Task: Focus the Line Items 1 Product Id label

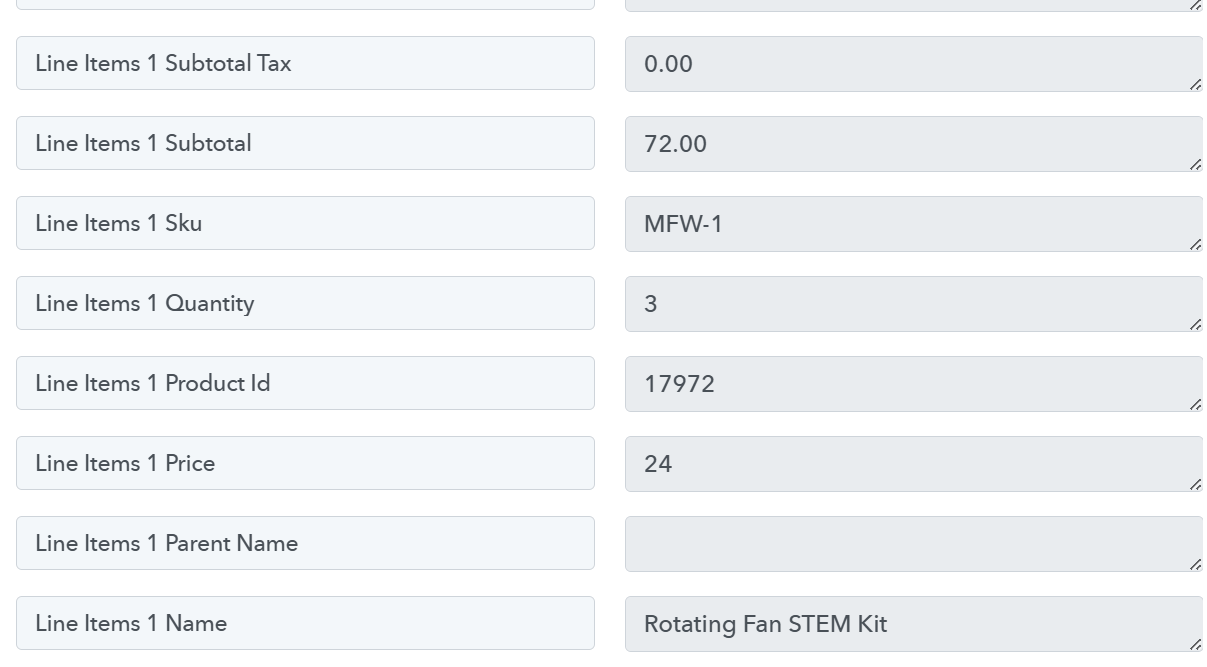Action: (305, 383)
